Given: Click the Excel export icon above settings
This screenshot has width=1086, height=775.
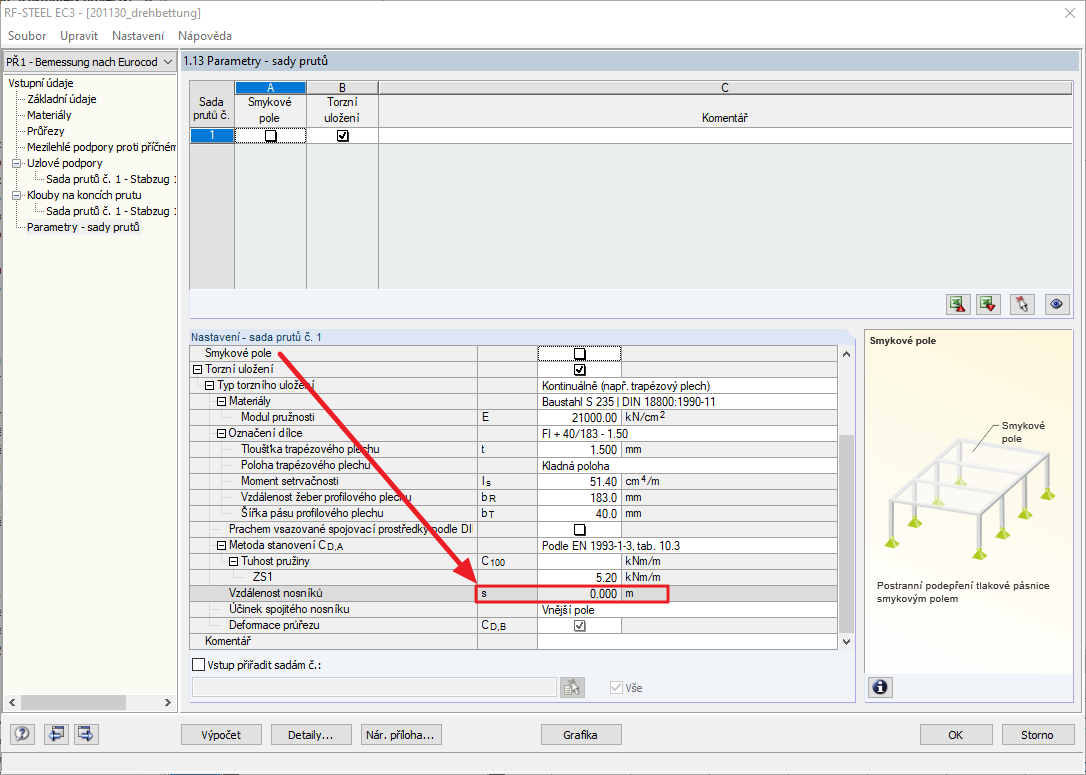Looking at the screenshot, I should [x=958, y=304].
